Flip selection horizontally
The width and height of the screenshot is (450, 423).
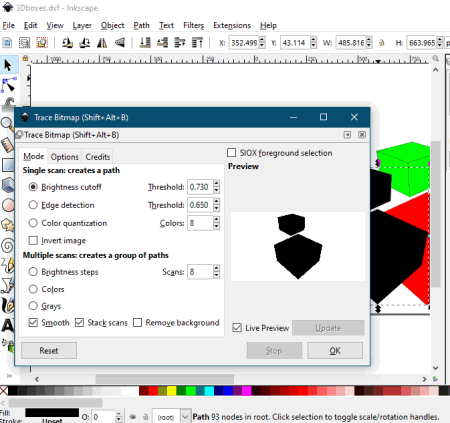pos(102,43)
